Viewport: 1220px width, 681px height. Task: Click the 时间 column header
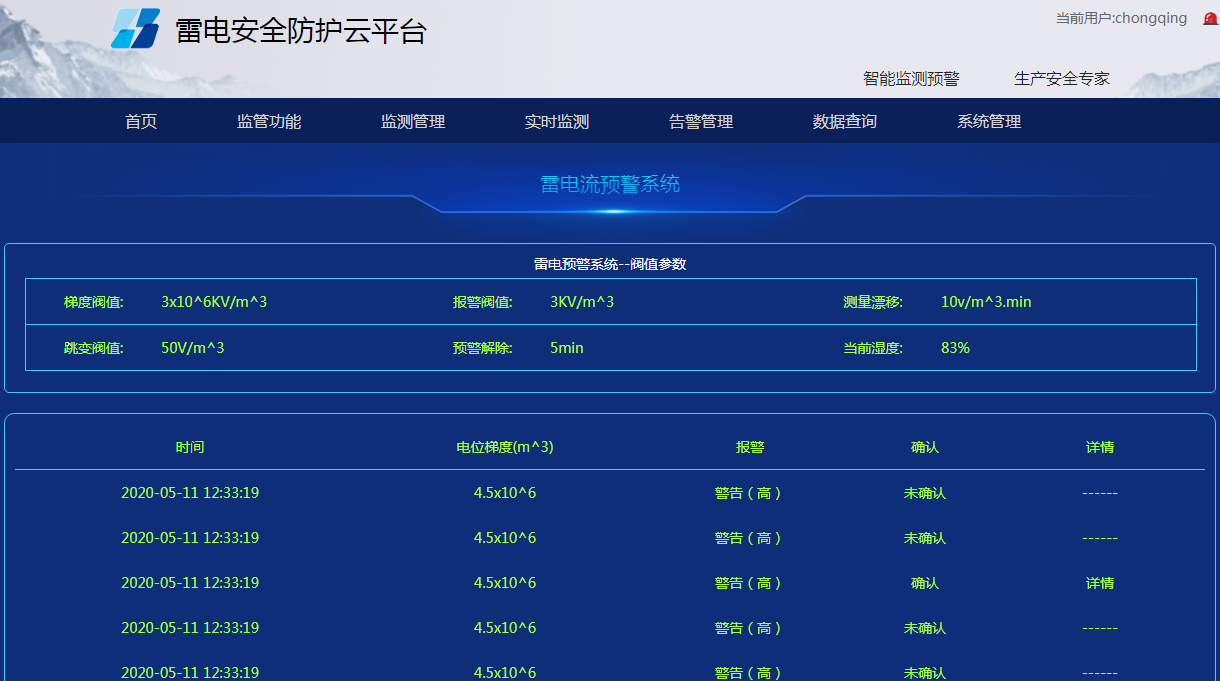click(190, 447)
